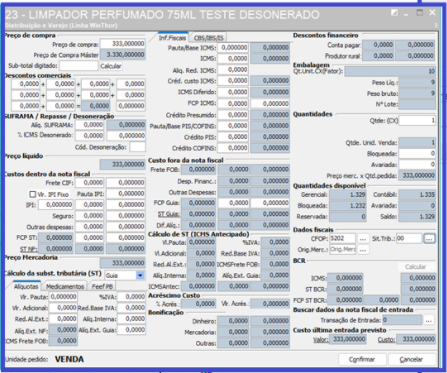Click the Sub-total digitado input
447x373 pixels.
pos(78,65)
